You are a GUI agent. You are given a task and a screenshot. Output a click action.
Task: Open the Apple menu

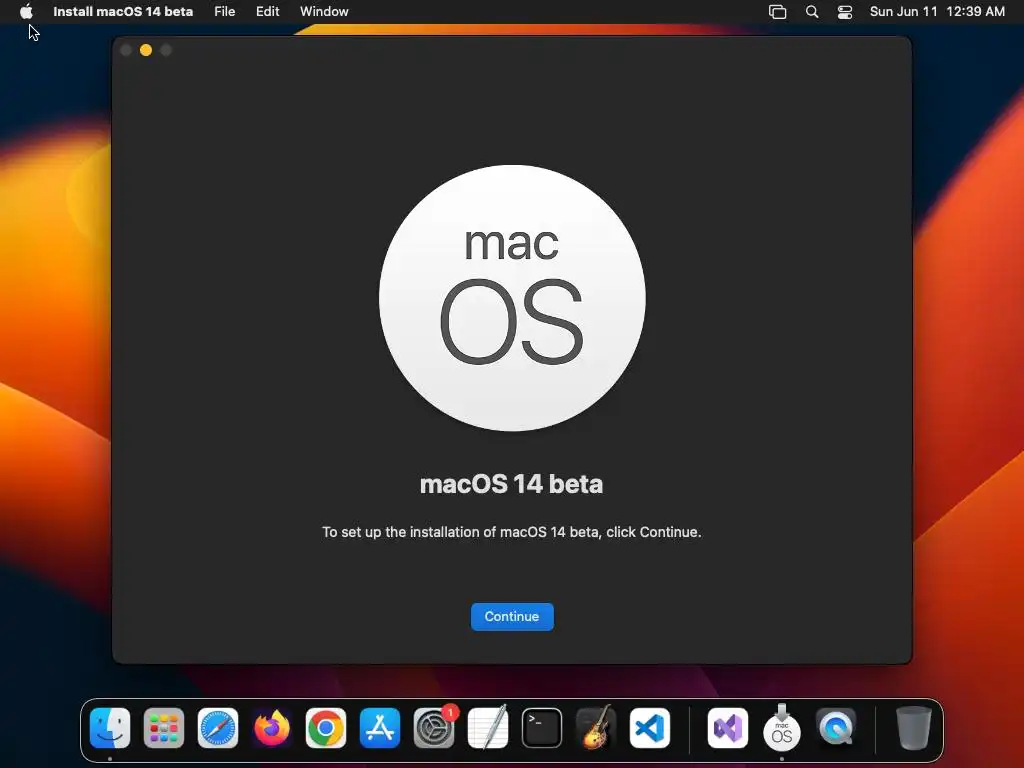tap(26, 12)
